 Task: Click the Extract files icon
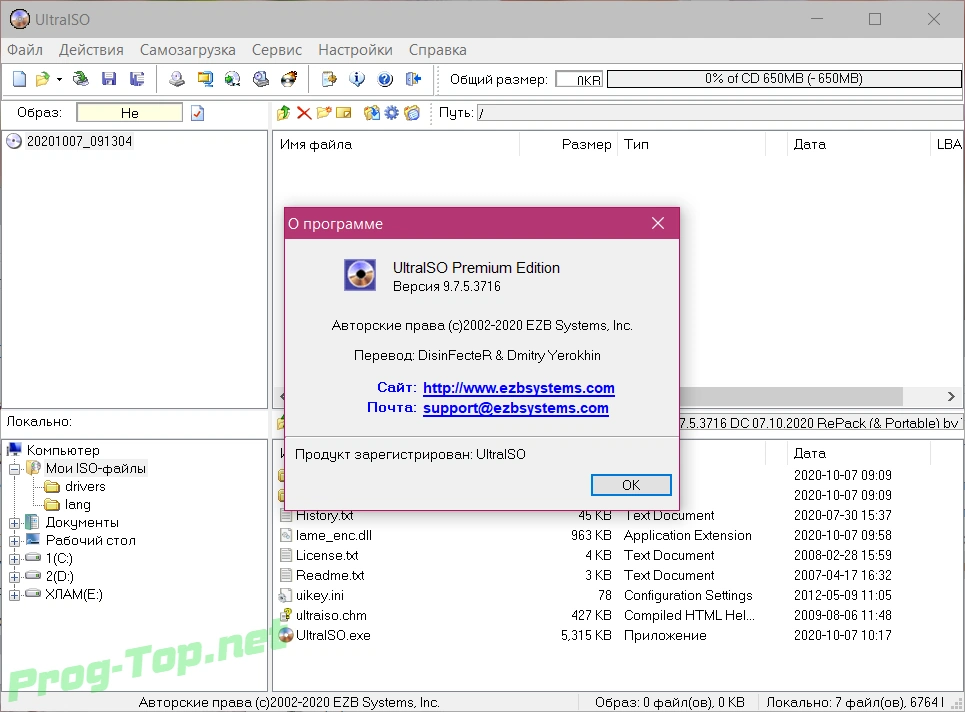[372, 113]
